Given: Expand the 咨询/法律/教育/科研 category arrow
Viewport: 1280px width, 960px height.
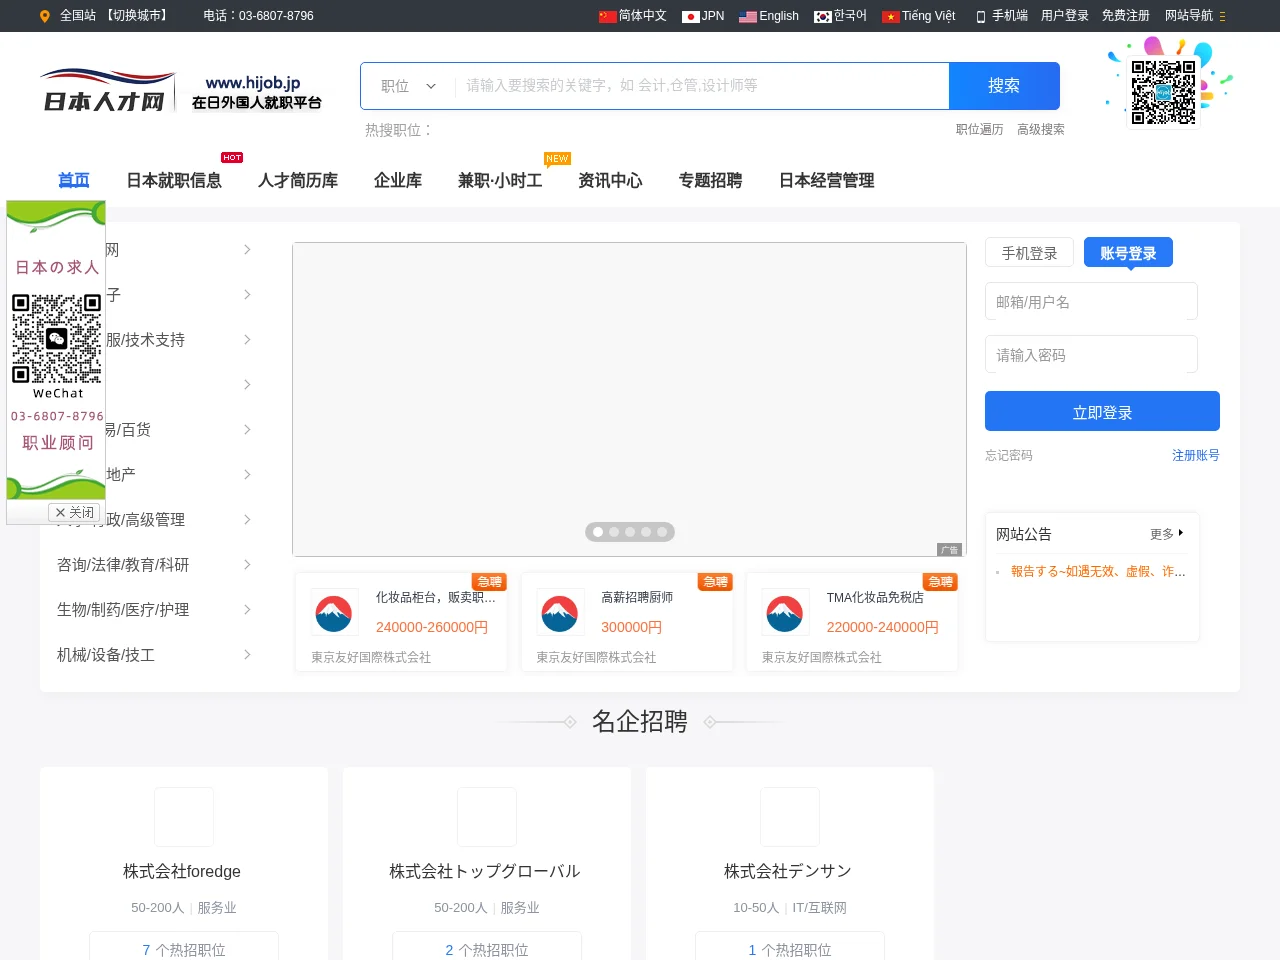Looking at the screenshot, I should 247,565.
